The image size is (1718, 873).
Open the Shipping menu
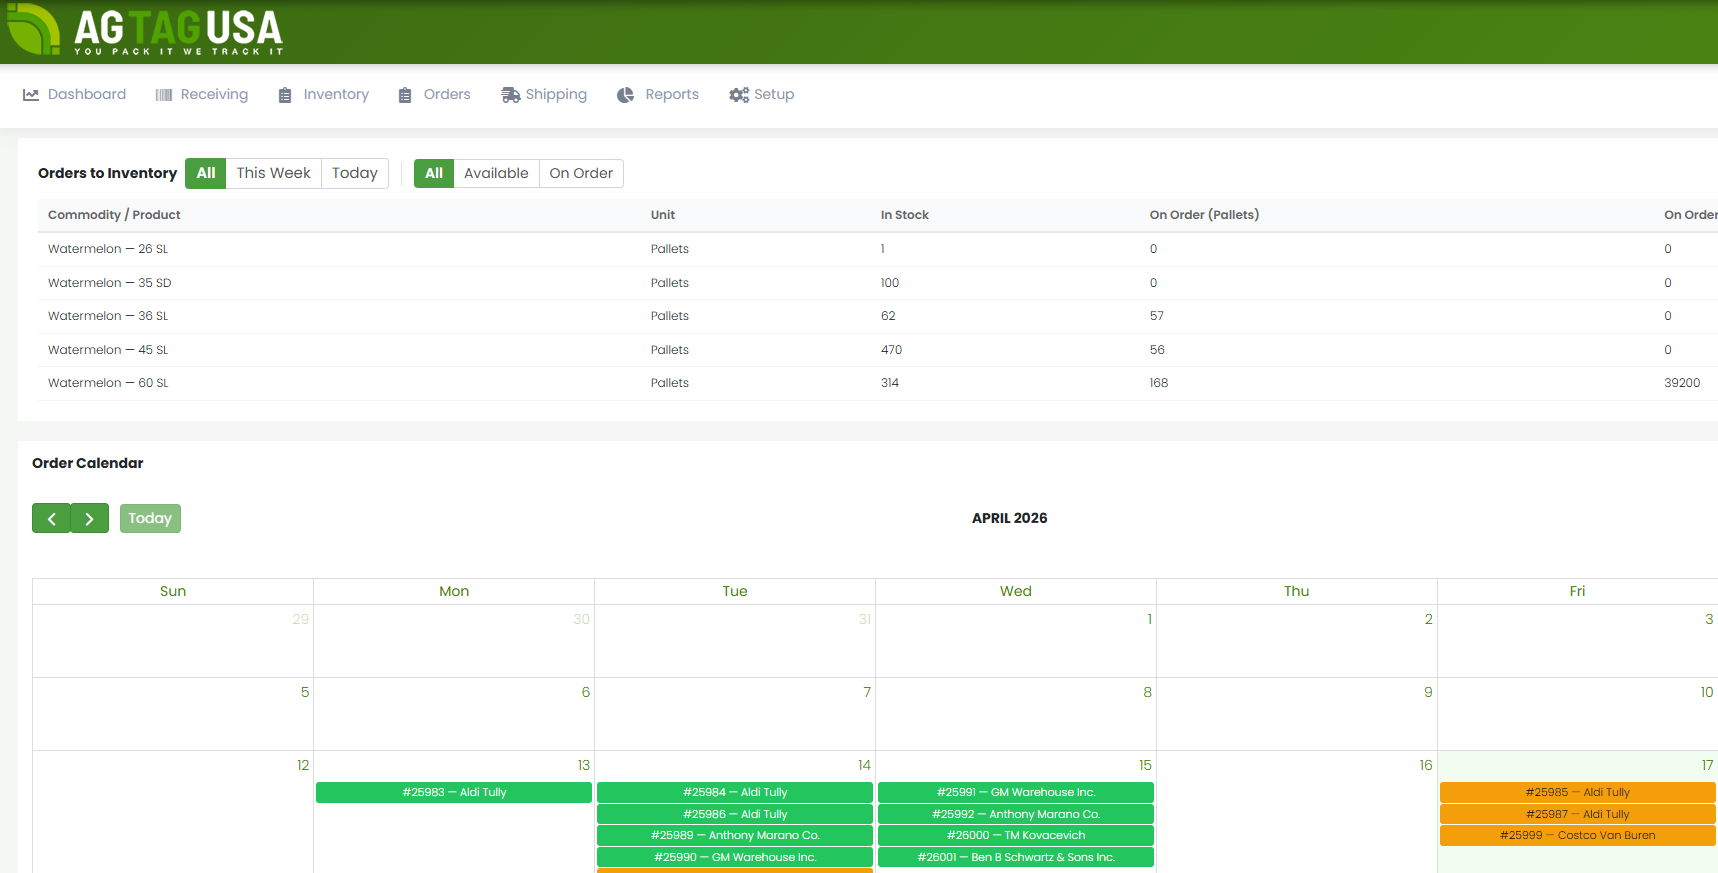[544, 95]
